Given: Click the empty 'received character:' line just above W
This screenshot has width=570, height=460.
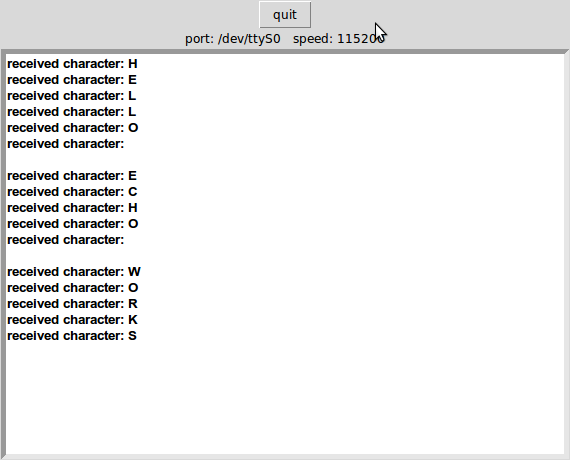Looking at the screenshot, I should [x=66, y=240].
